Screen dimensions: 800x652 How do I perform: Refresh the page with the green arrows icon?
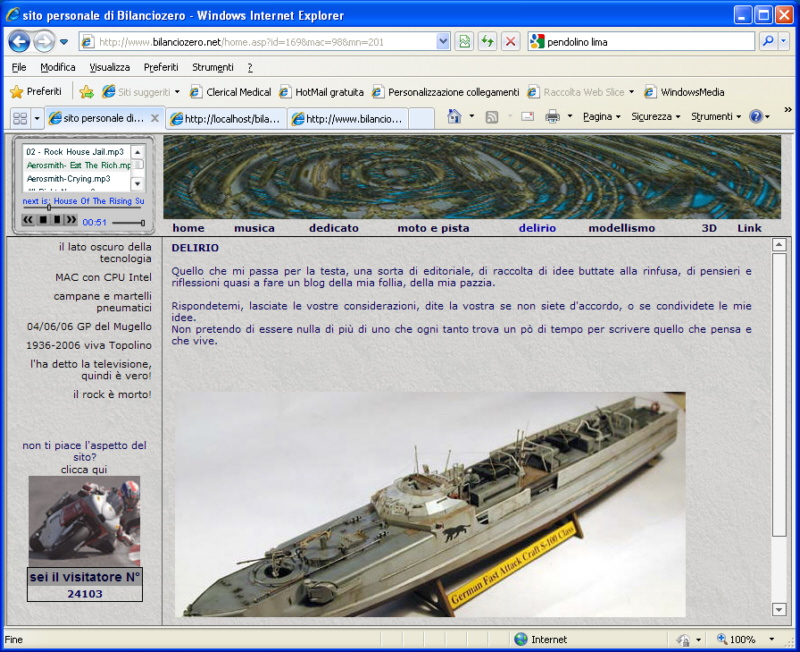pos(487,42)
